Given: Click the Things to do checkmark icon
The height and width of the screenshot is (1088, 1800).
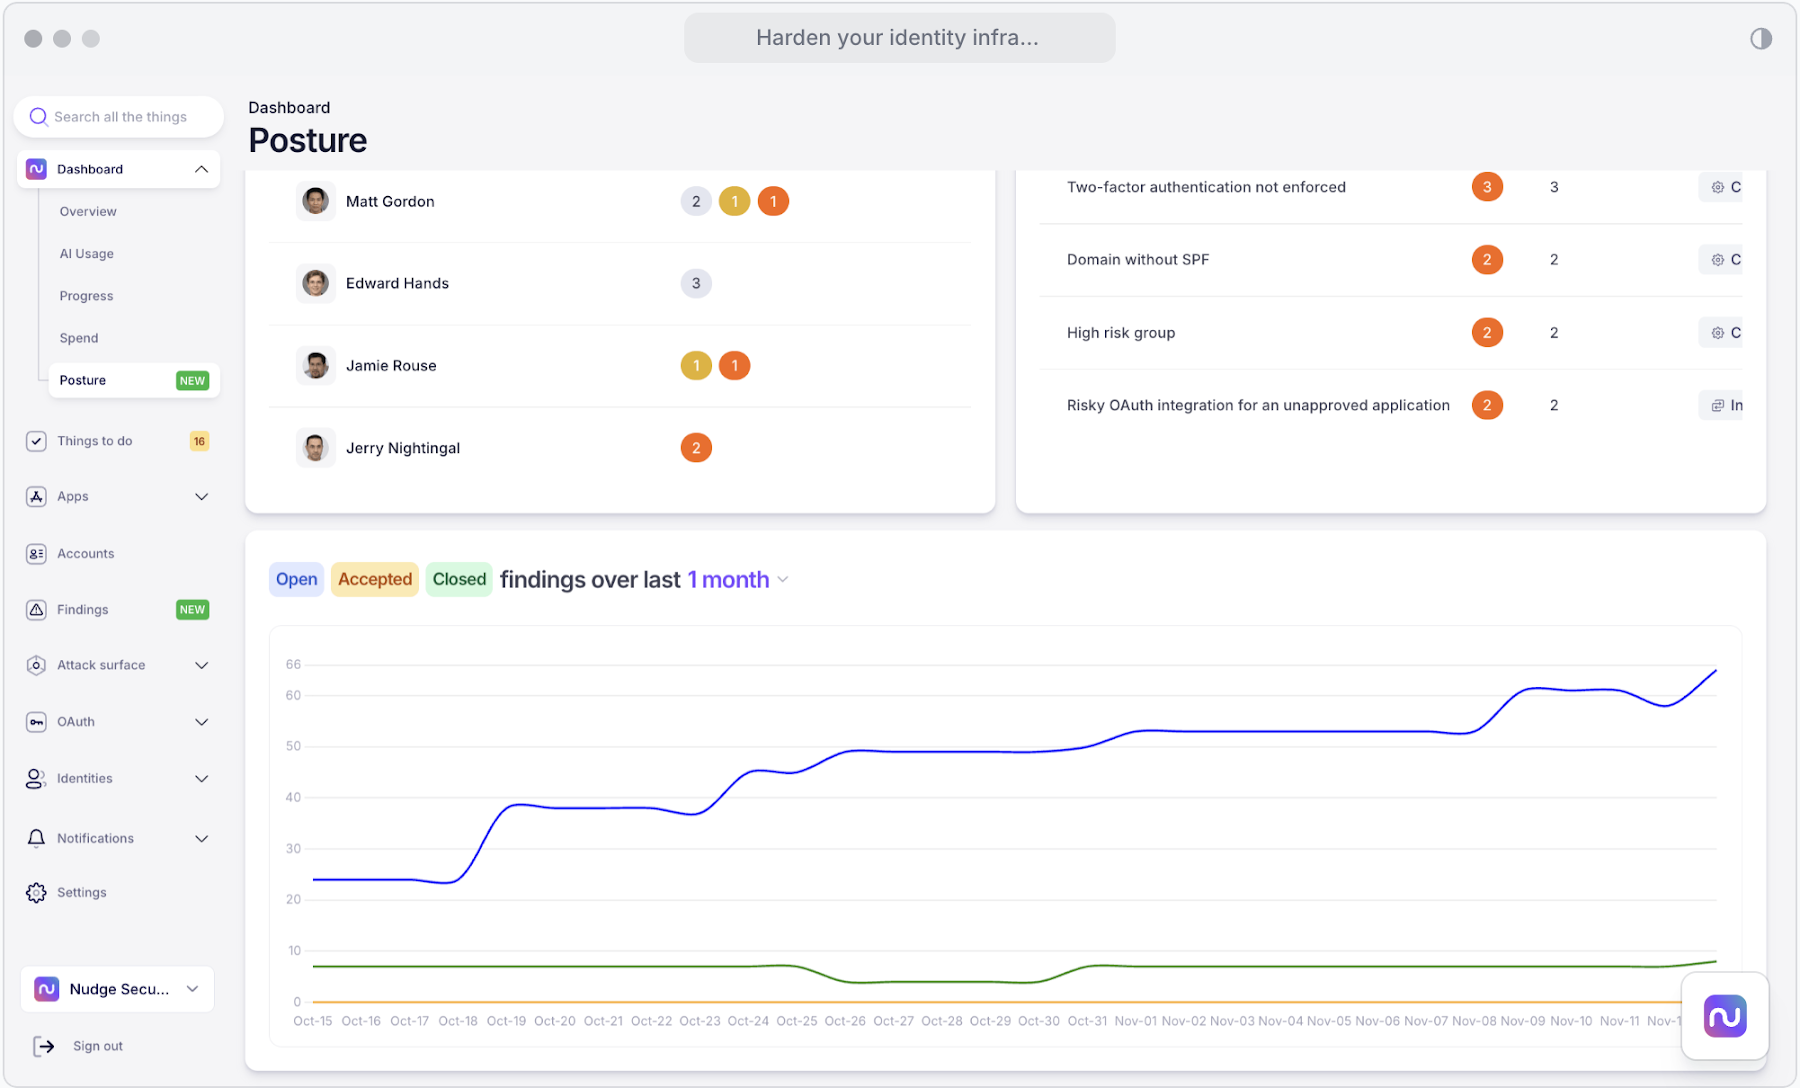Looking at the screenshot, I should click(36, 441).
